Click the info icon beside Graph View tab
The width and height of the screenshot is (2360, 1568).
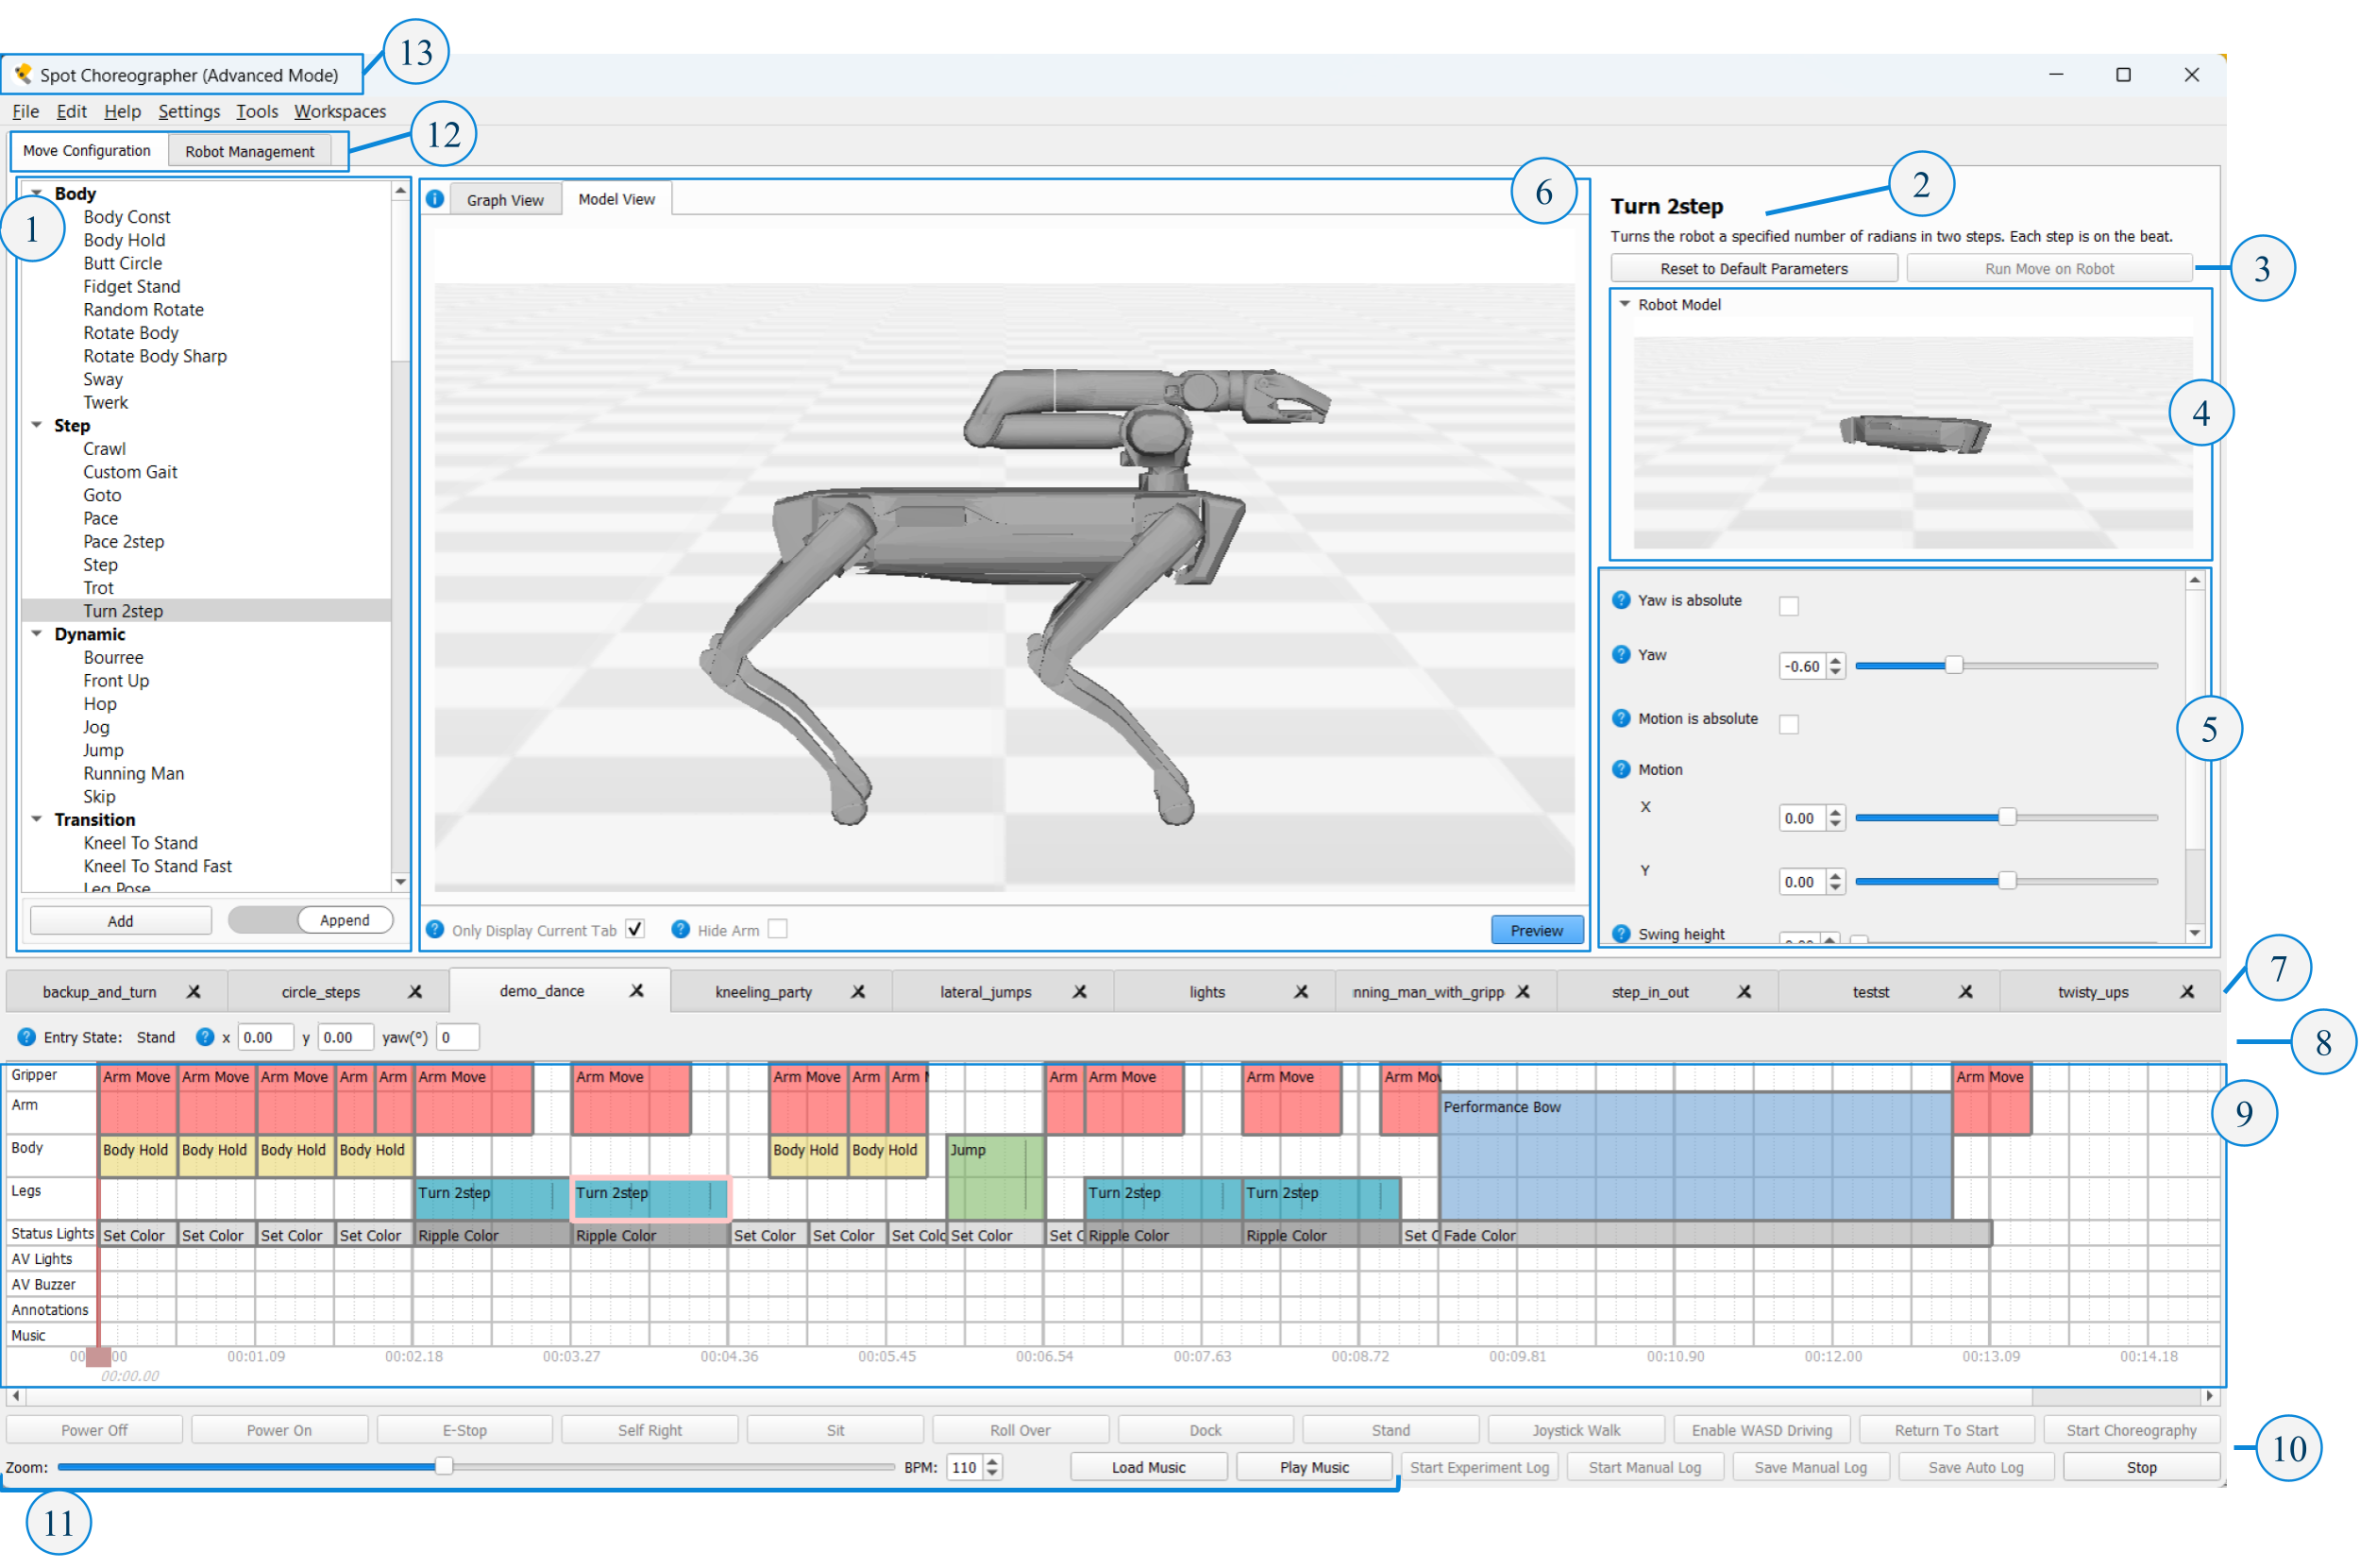[x=435, y=199]
